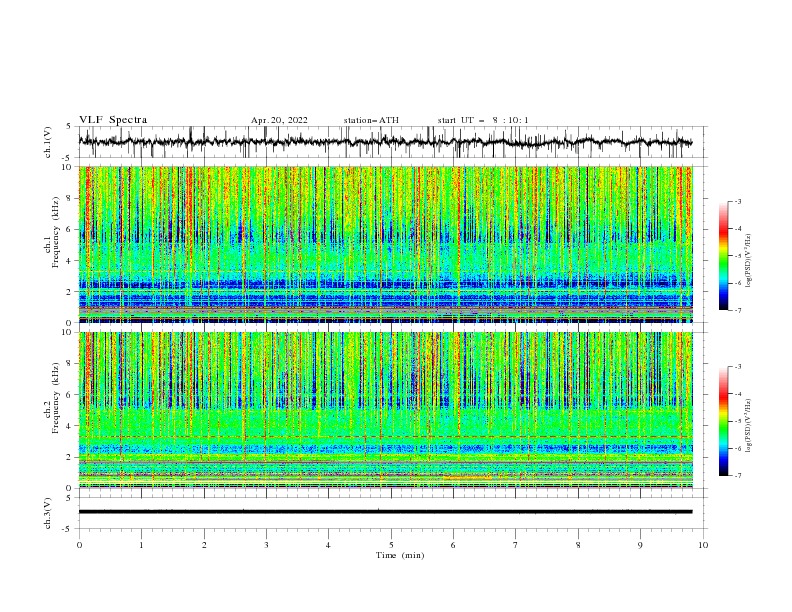Click the ch.1 spectrogram color bar
792x612 pixels.
(723, 256)
